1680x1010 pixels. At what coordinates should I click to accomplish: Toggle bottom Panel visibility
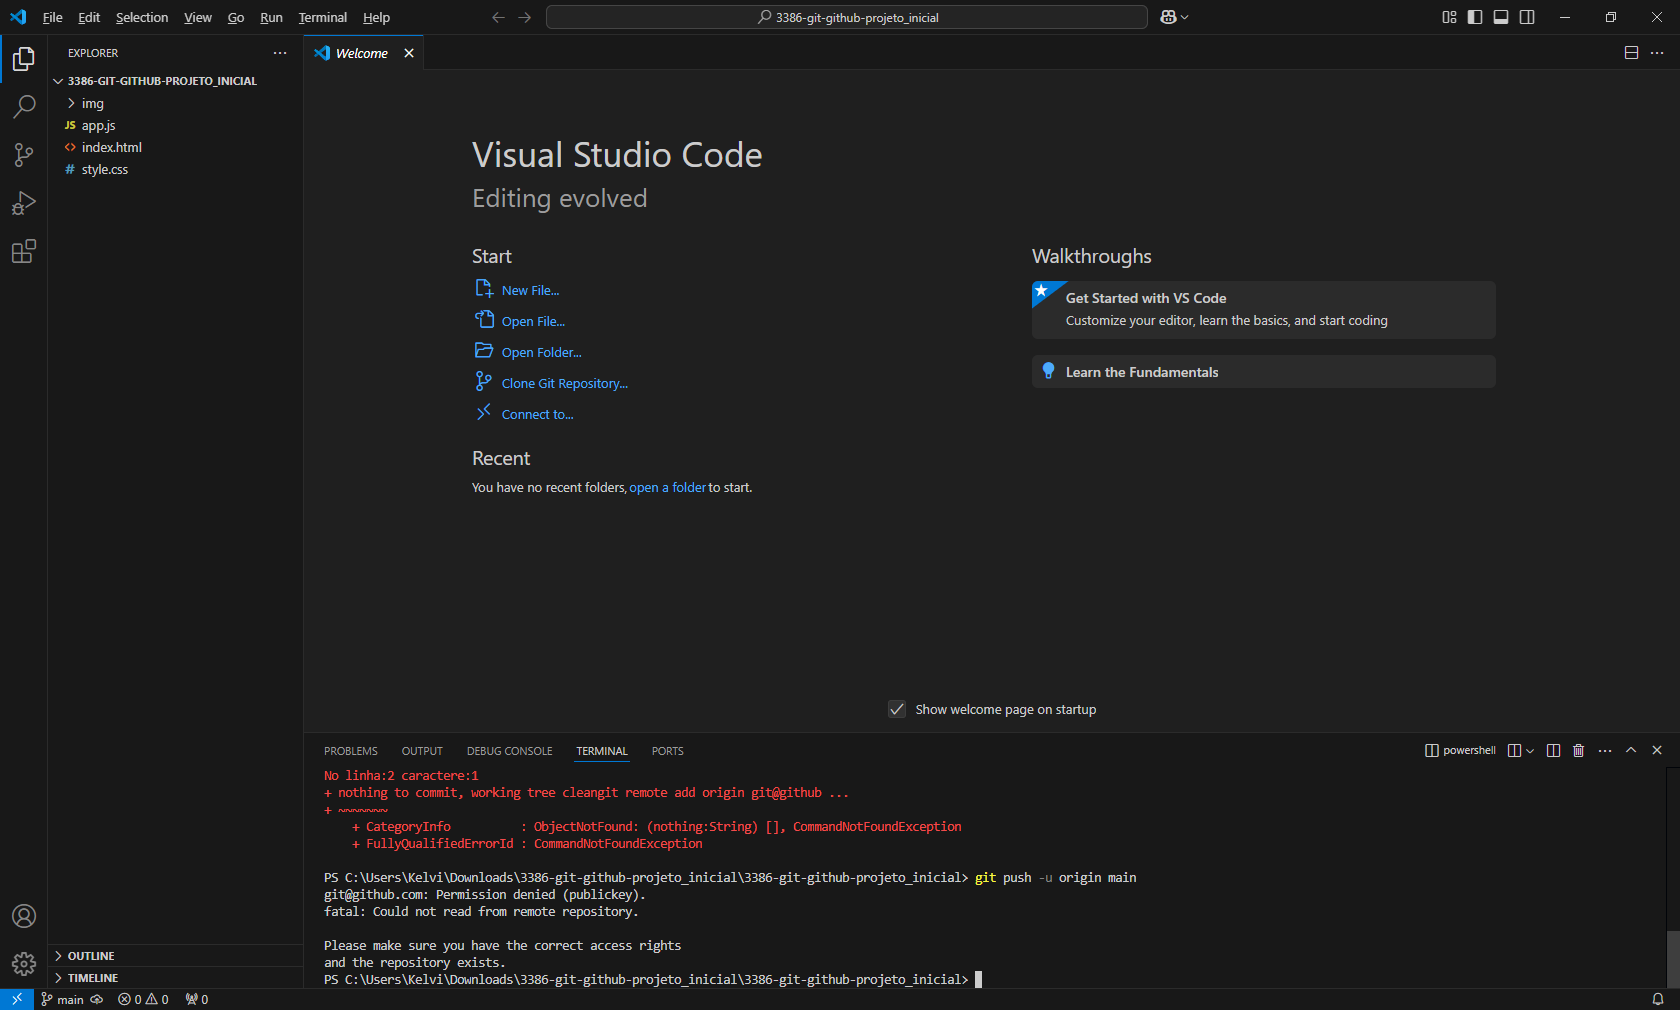point(1501,17)
